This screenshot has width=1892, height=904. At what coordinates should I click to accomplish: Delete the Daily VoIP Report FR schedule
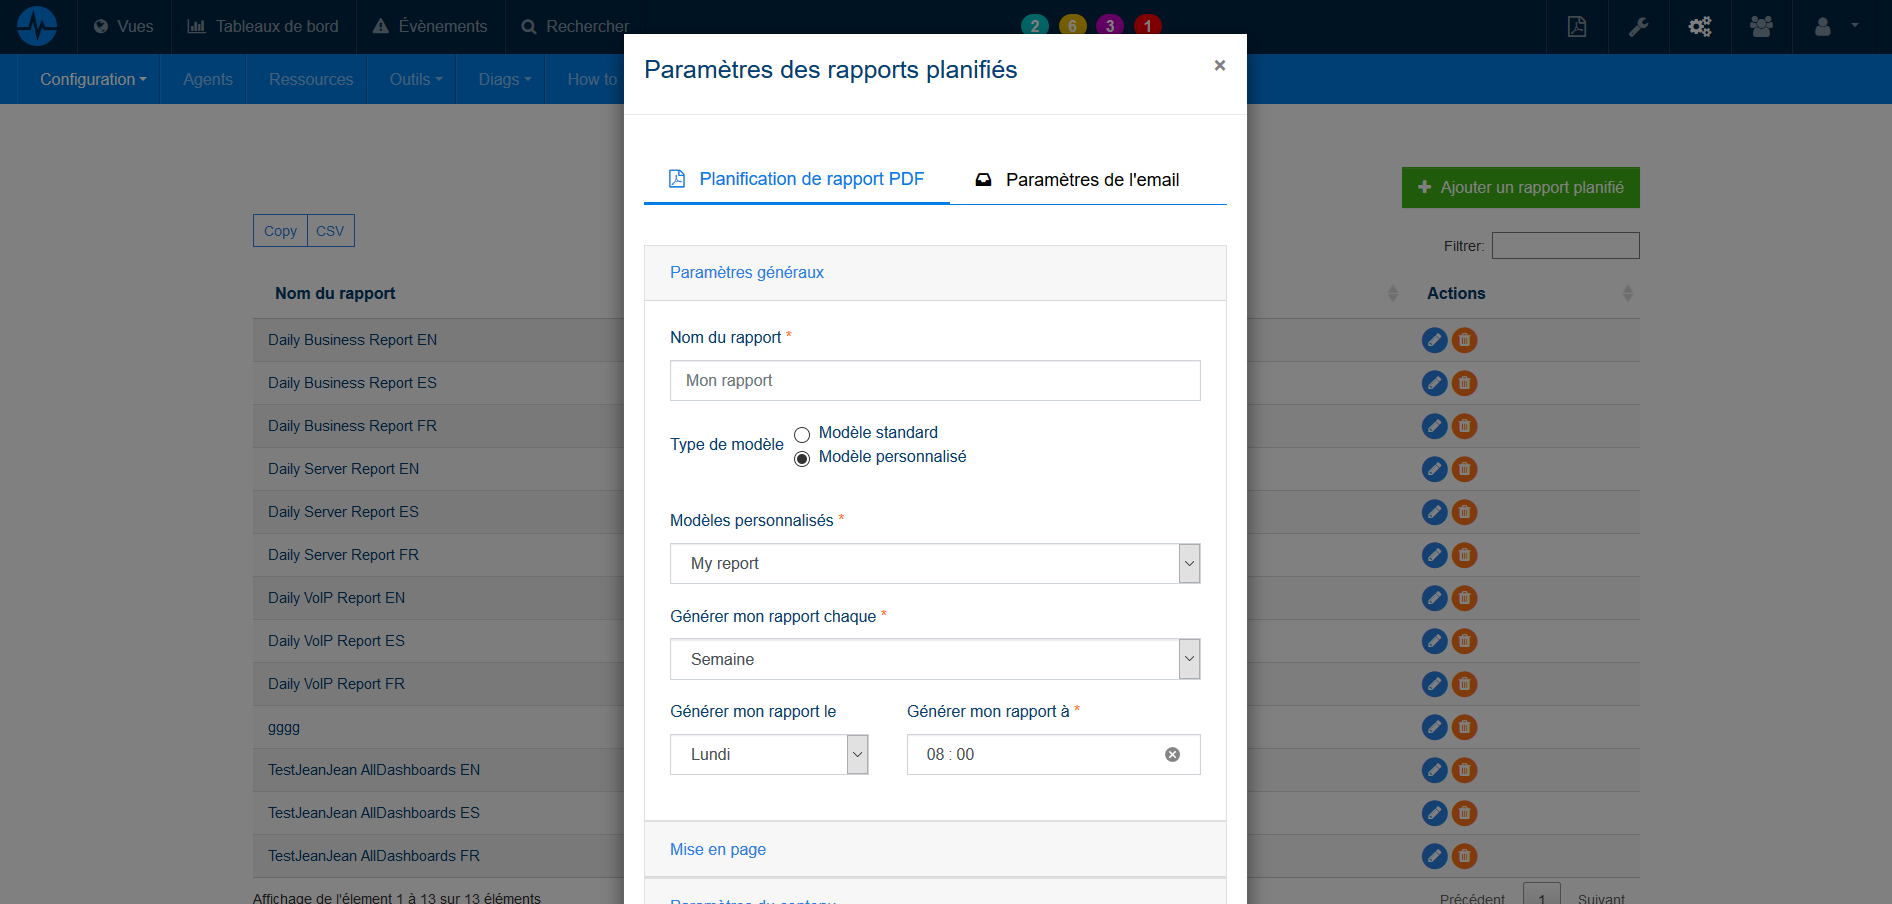pos(1464,684)
